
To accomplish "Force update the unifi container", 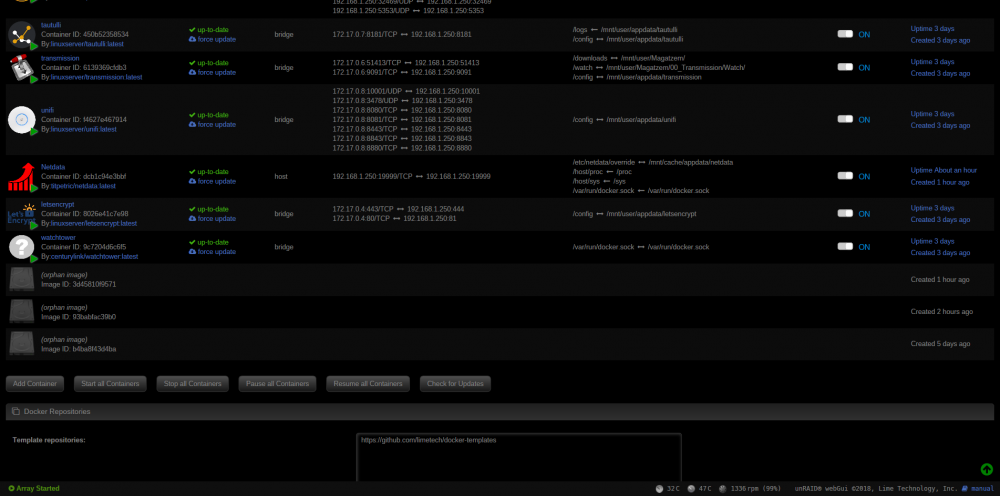I will pyautogui.click(x=212, y=124).
